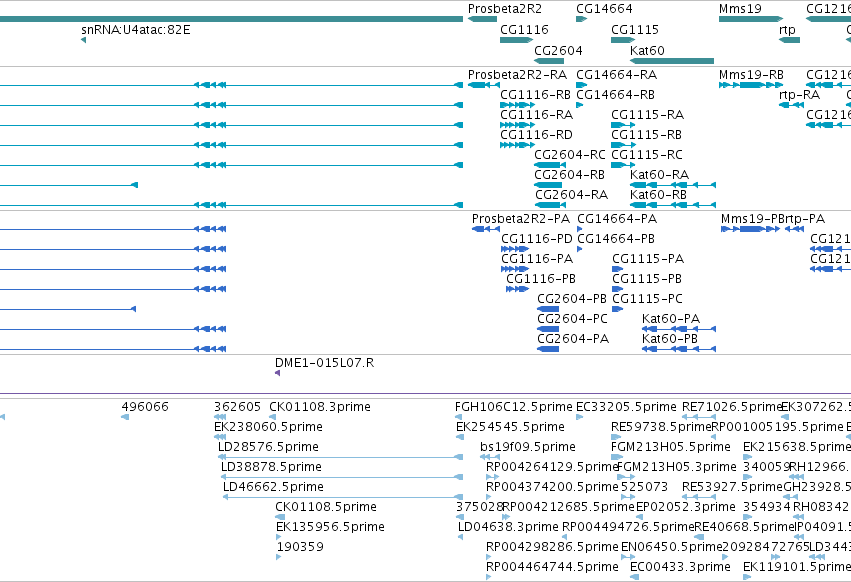Open protein CG1116-PD
This screenshot has width=851, height=582.
[537, 239]
